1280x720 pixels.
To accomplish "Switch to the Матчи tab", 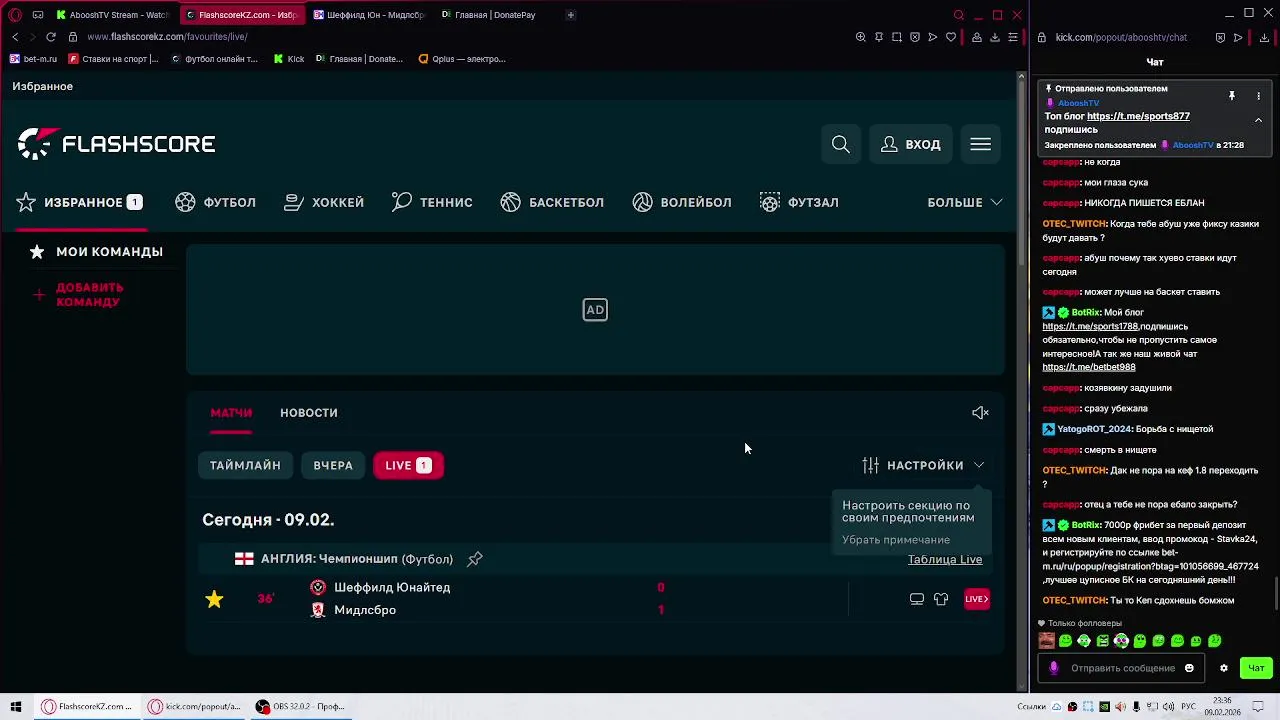I will [x=231, y=413].
